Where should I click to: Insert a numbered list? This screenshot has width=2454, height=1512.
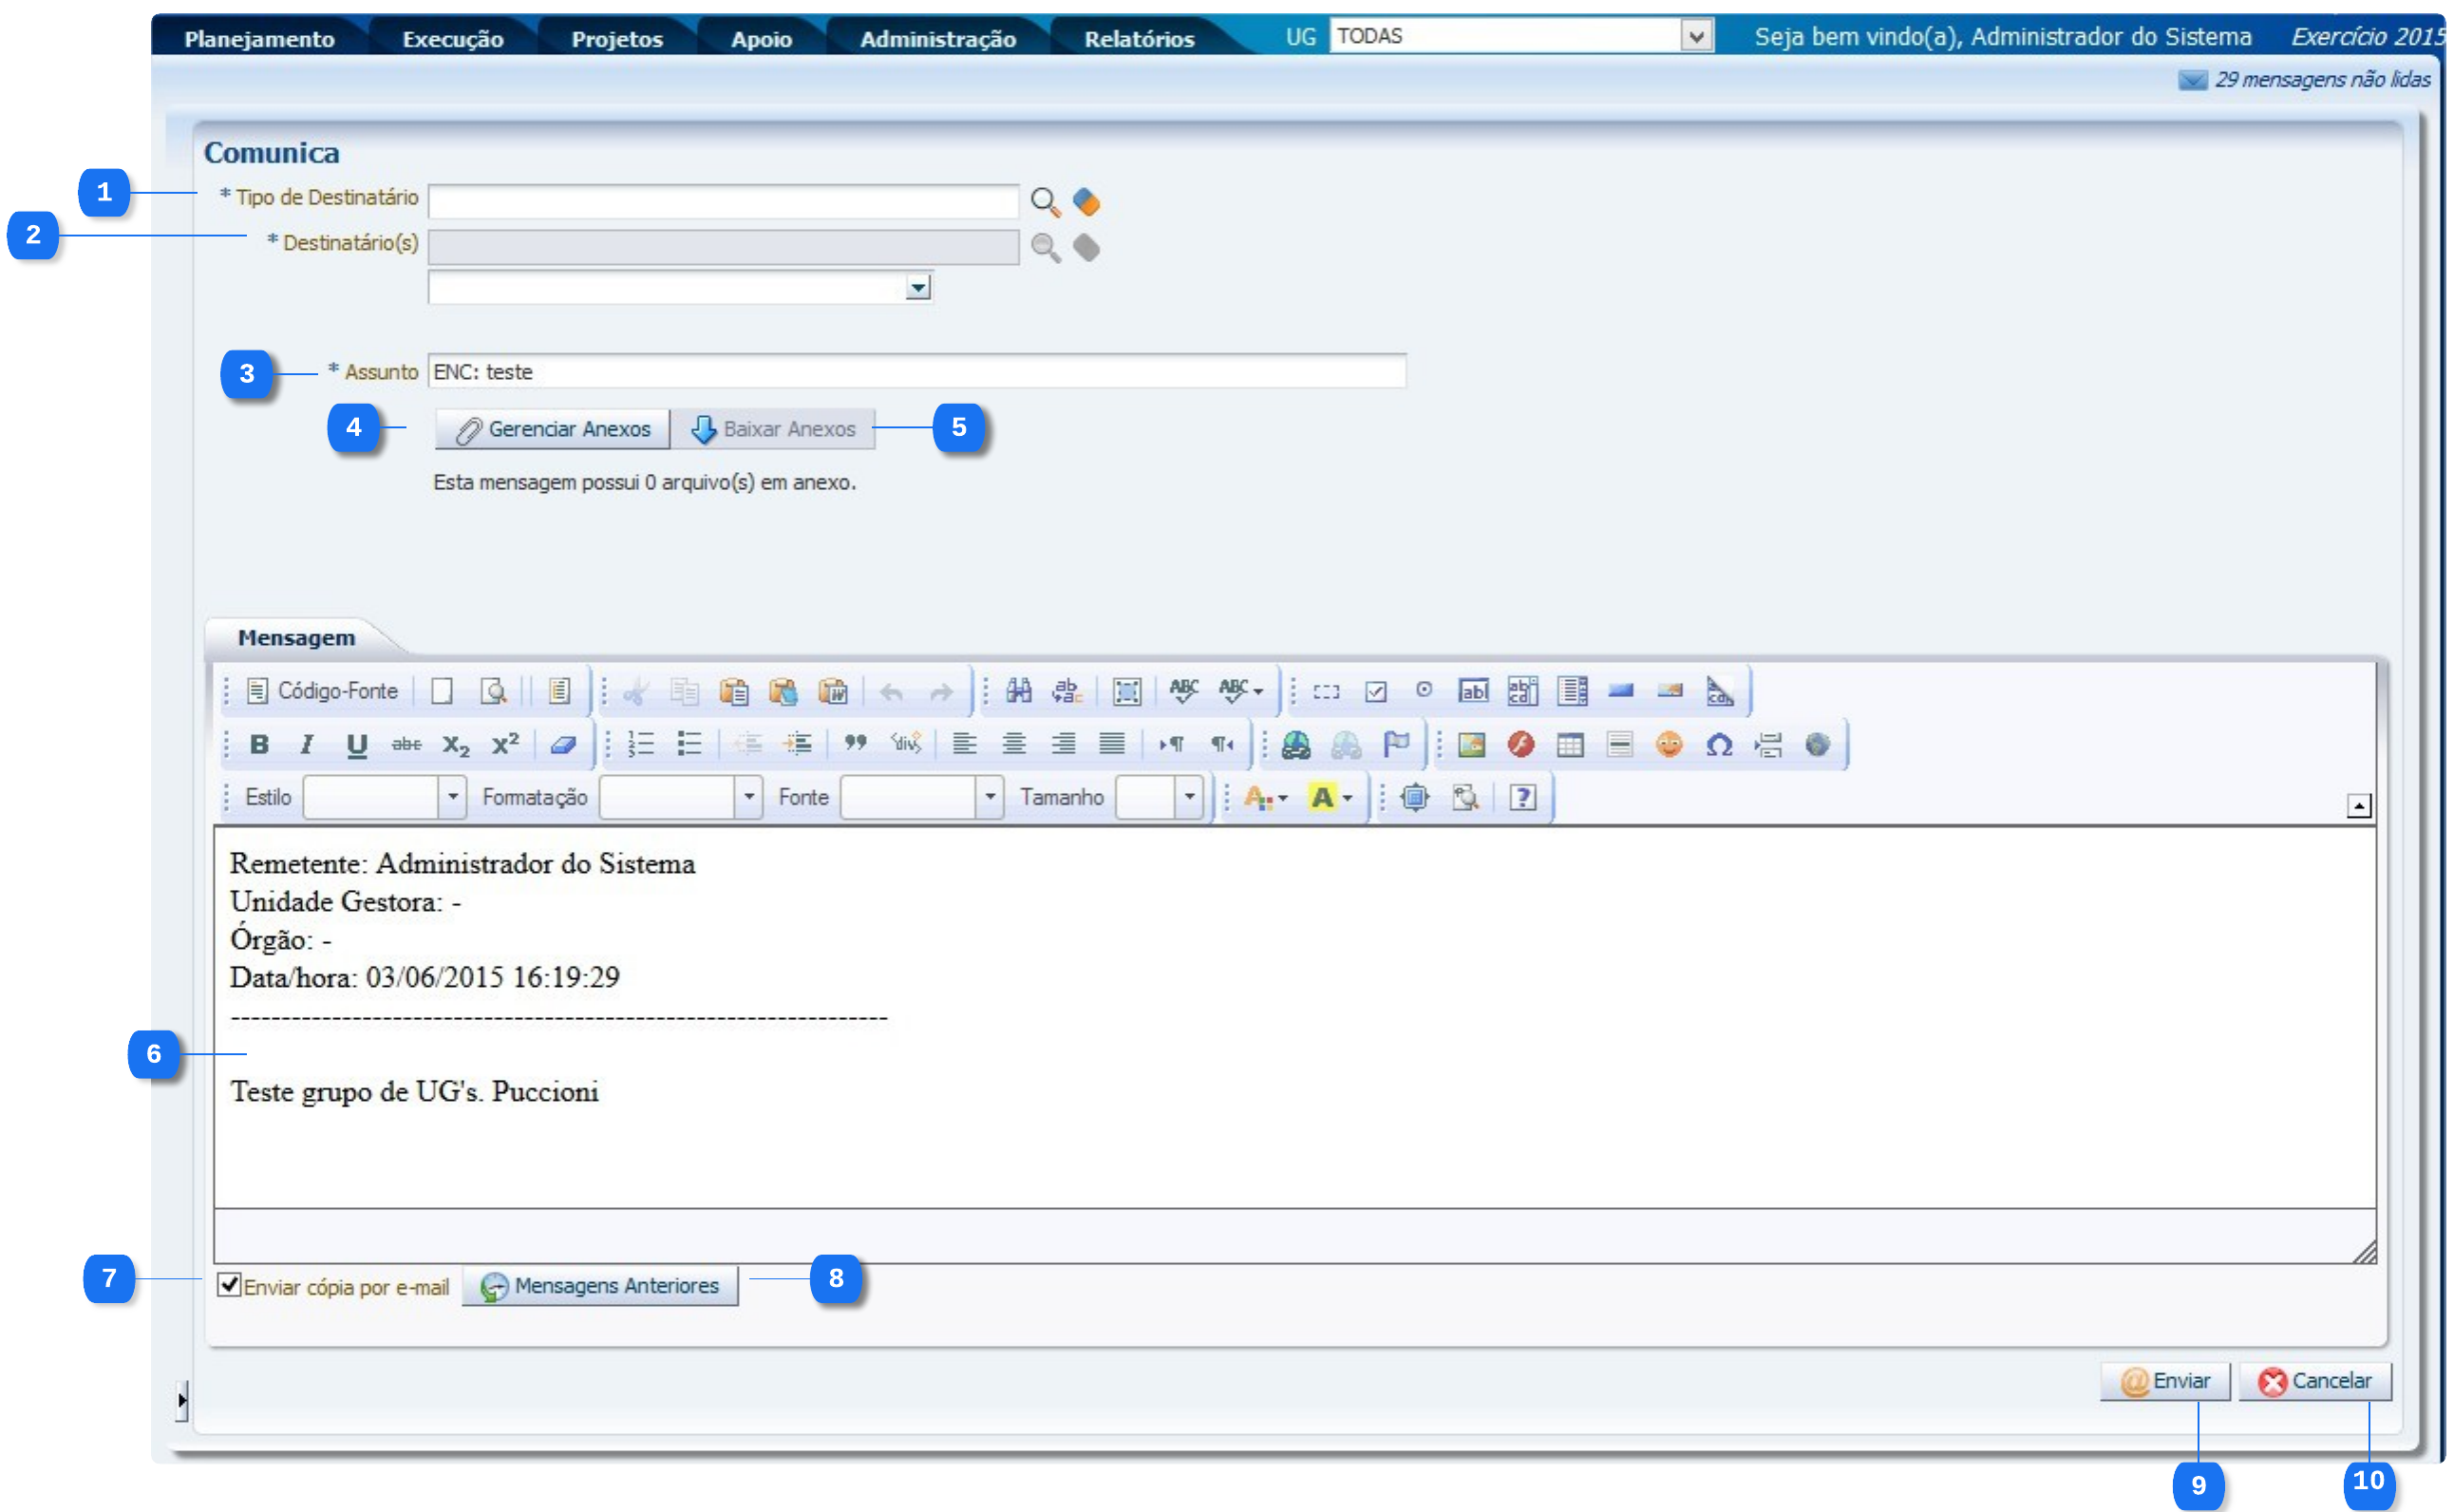[640, 744]
